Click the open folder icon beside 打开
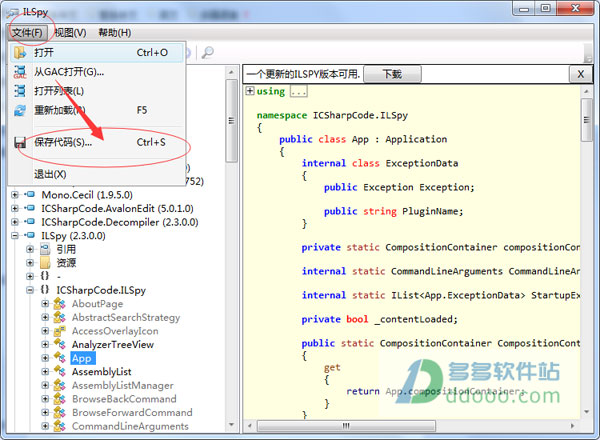 tap(20, 53)
